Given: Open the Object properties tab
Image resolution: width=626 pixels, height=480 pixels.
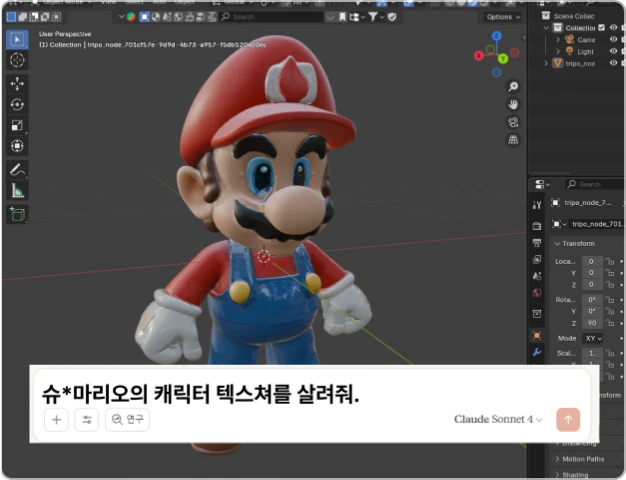Looking at the screenshot, I should [537, 335].
